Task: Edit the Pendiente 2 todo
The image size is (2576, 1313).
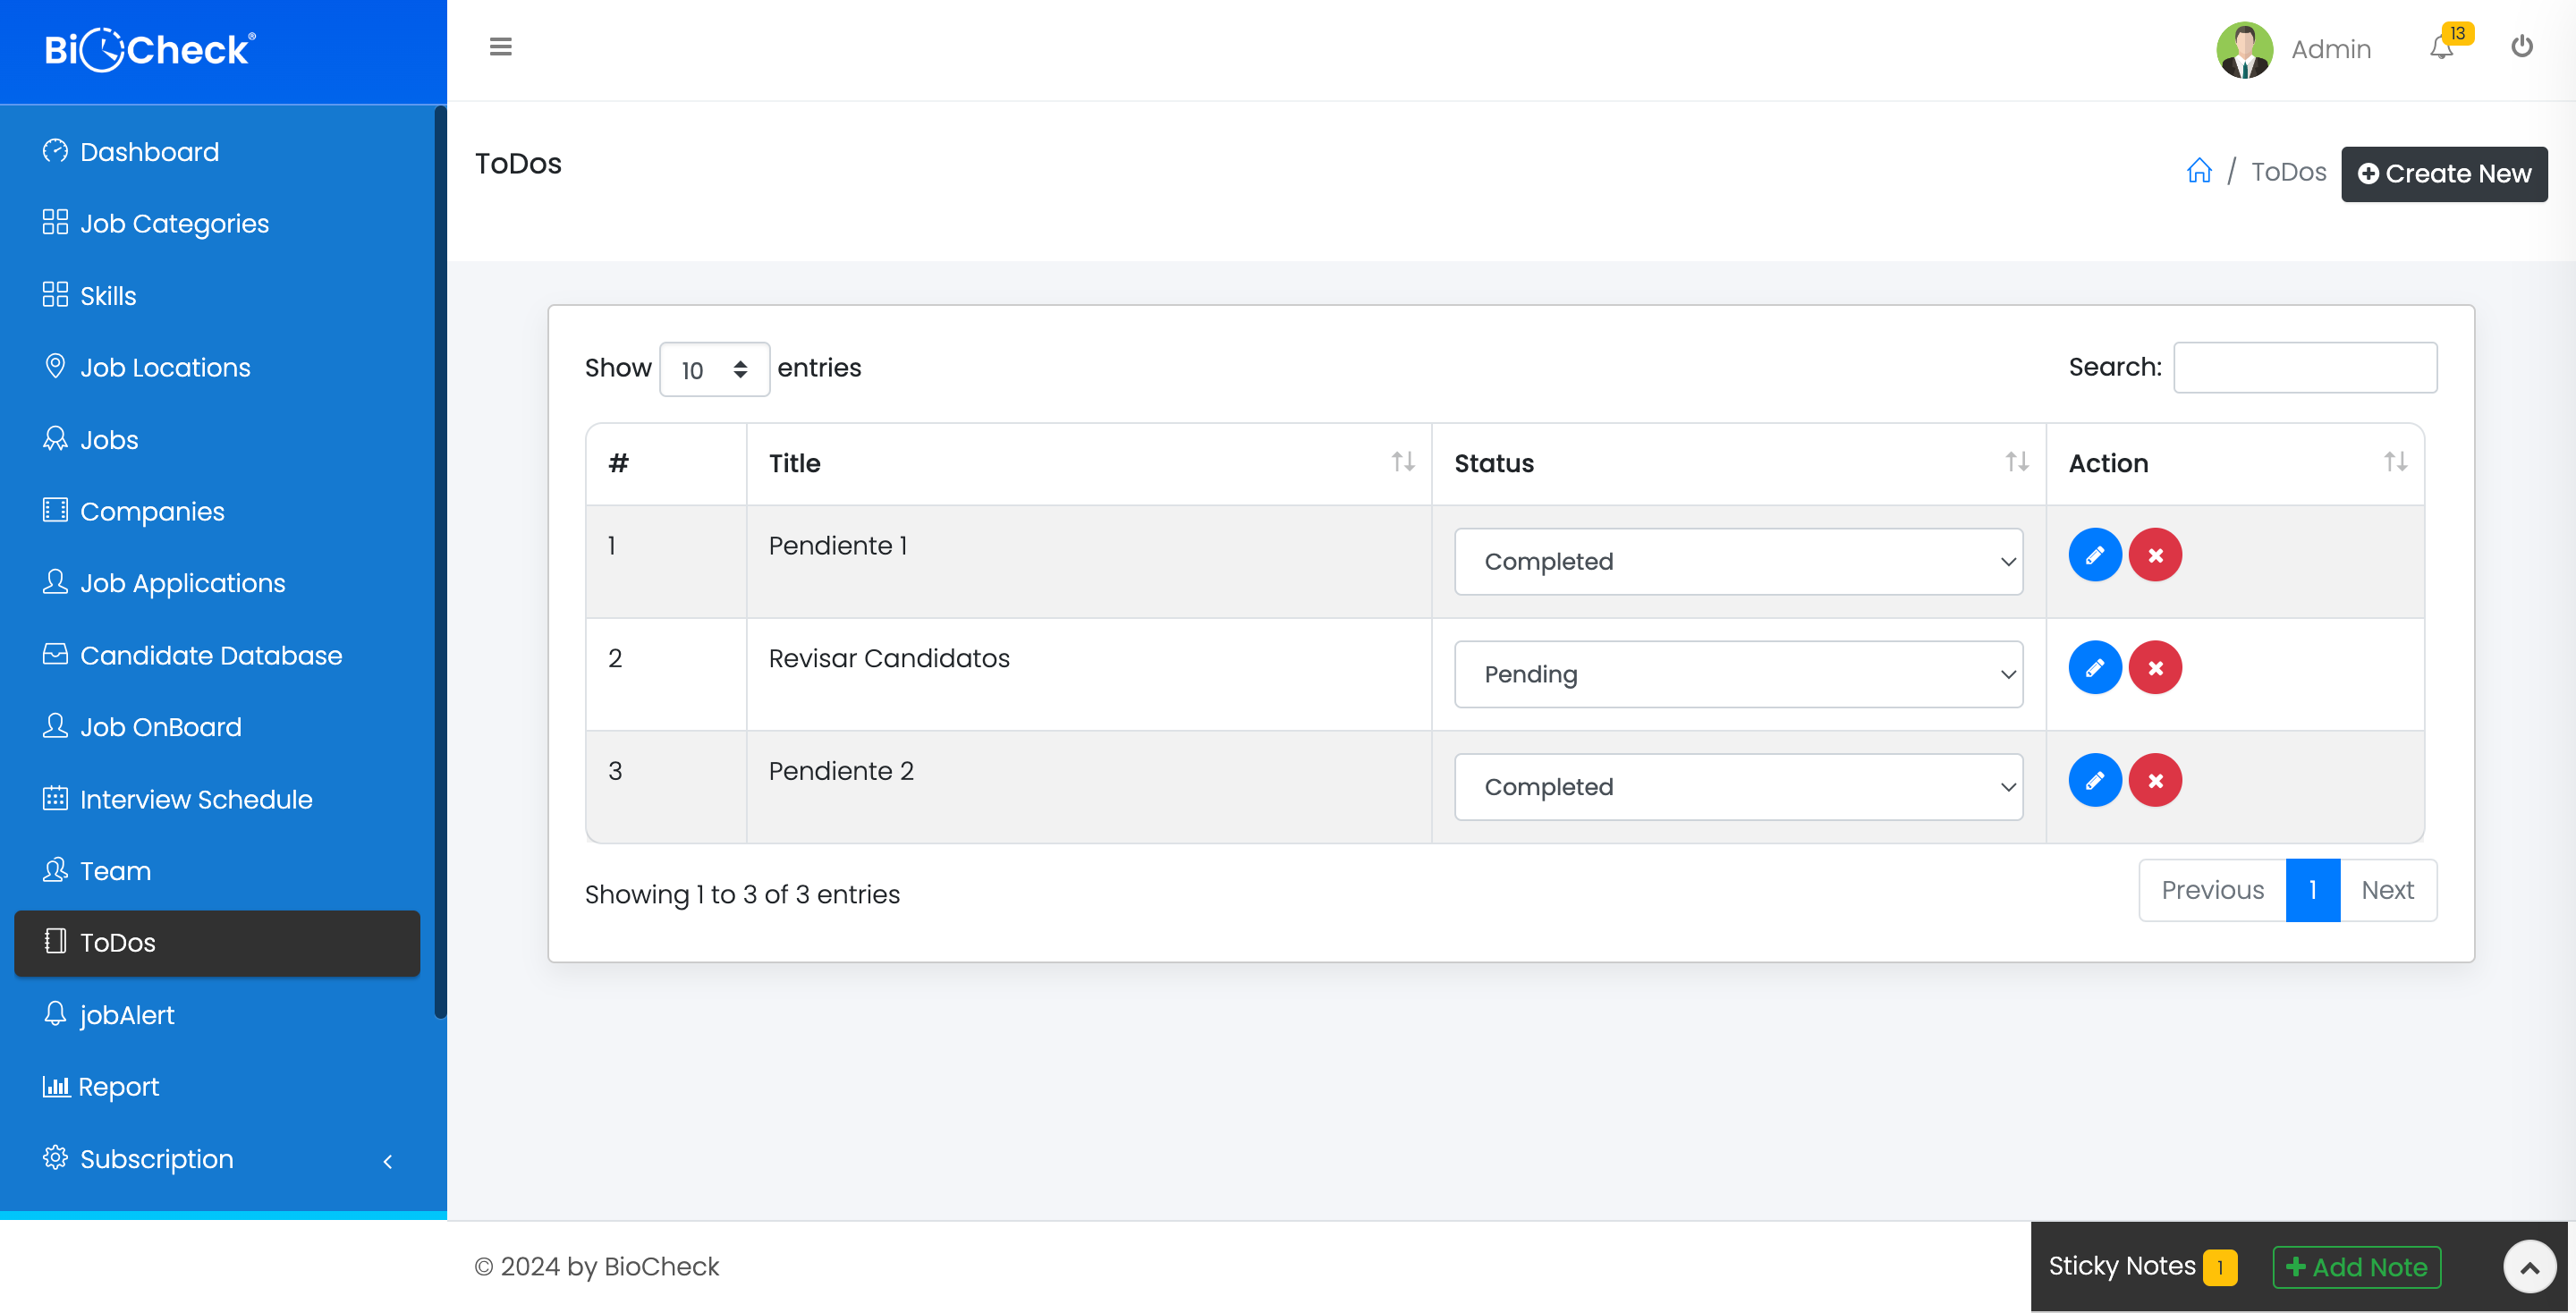Action: pos(2094,781)
